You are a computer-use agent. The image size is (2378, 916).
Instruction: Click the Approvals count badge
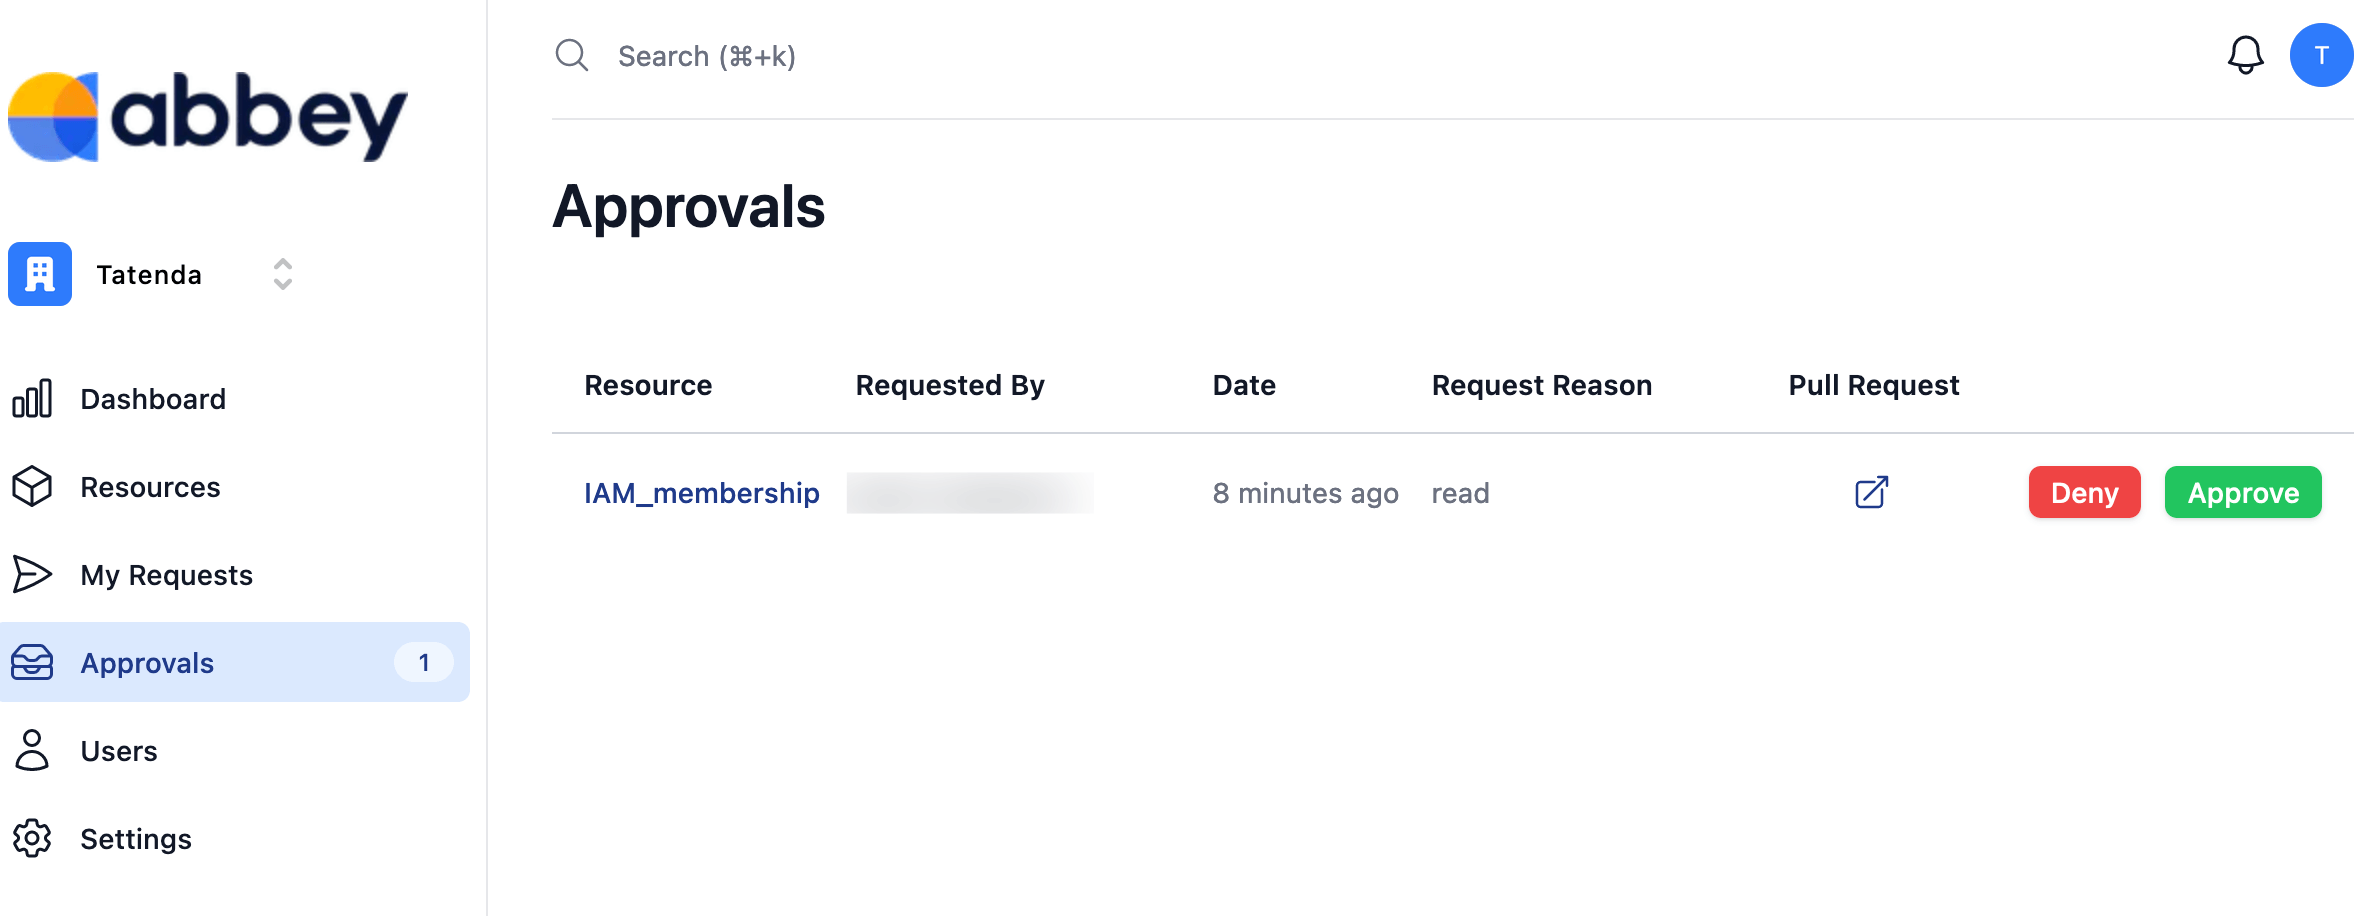(x=424, y=662)
